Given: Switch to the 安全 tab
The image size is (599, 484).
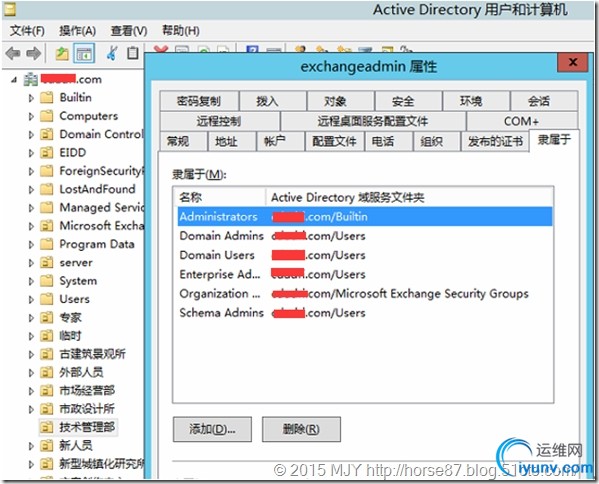Looking at the screenshot, I should pyautogui.click(x=408, y=101).
